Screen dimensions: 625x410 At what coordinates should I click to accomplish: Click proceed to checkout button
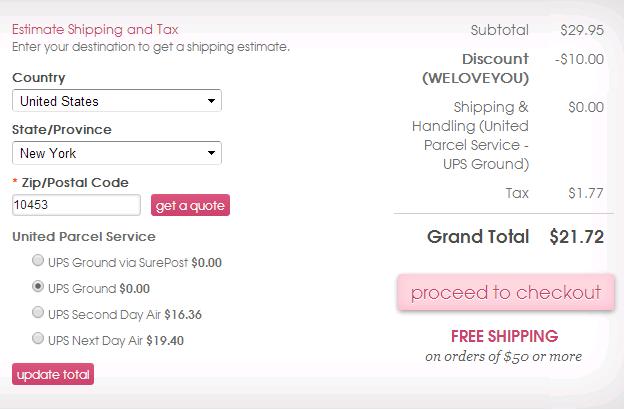pos(506,292)
